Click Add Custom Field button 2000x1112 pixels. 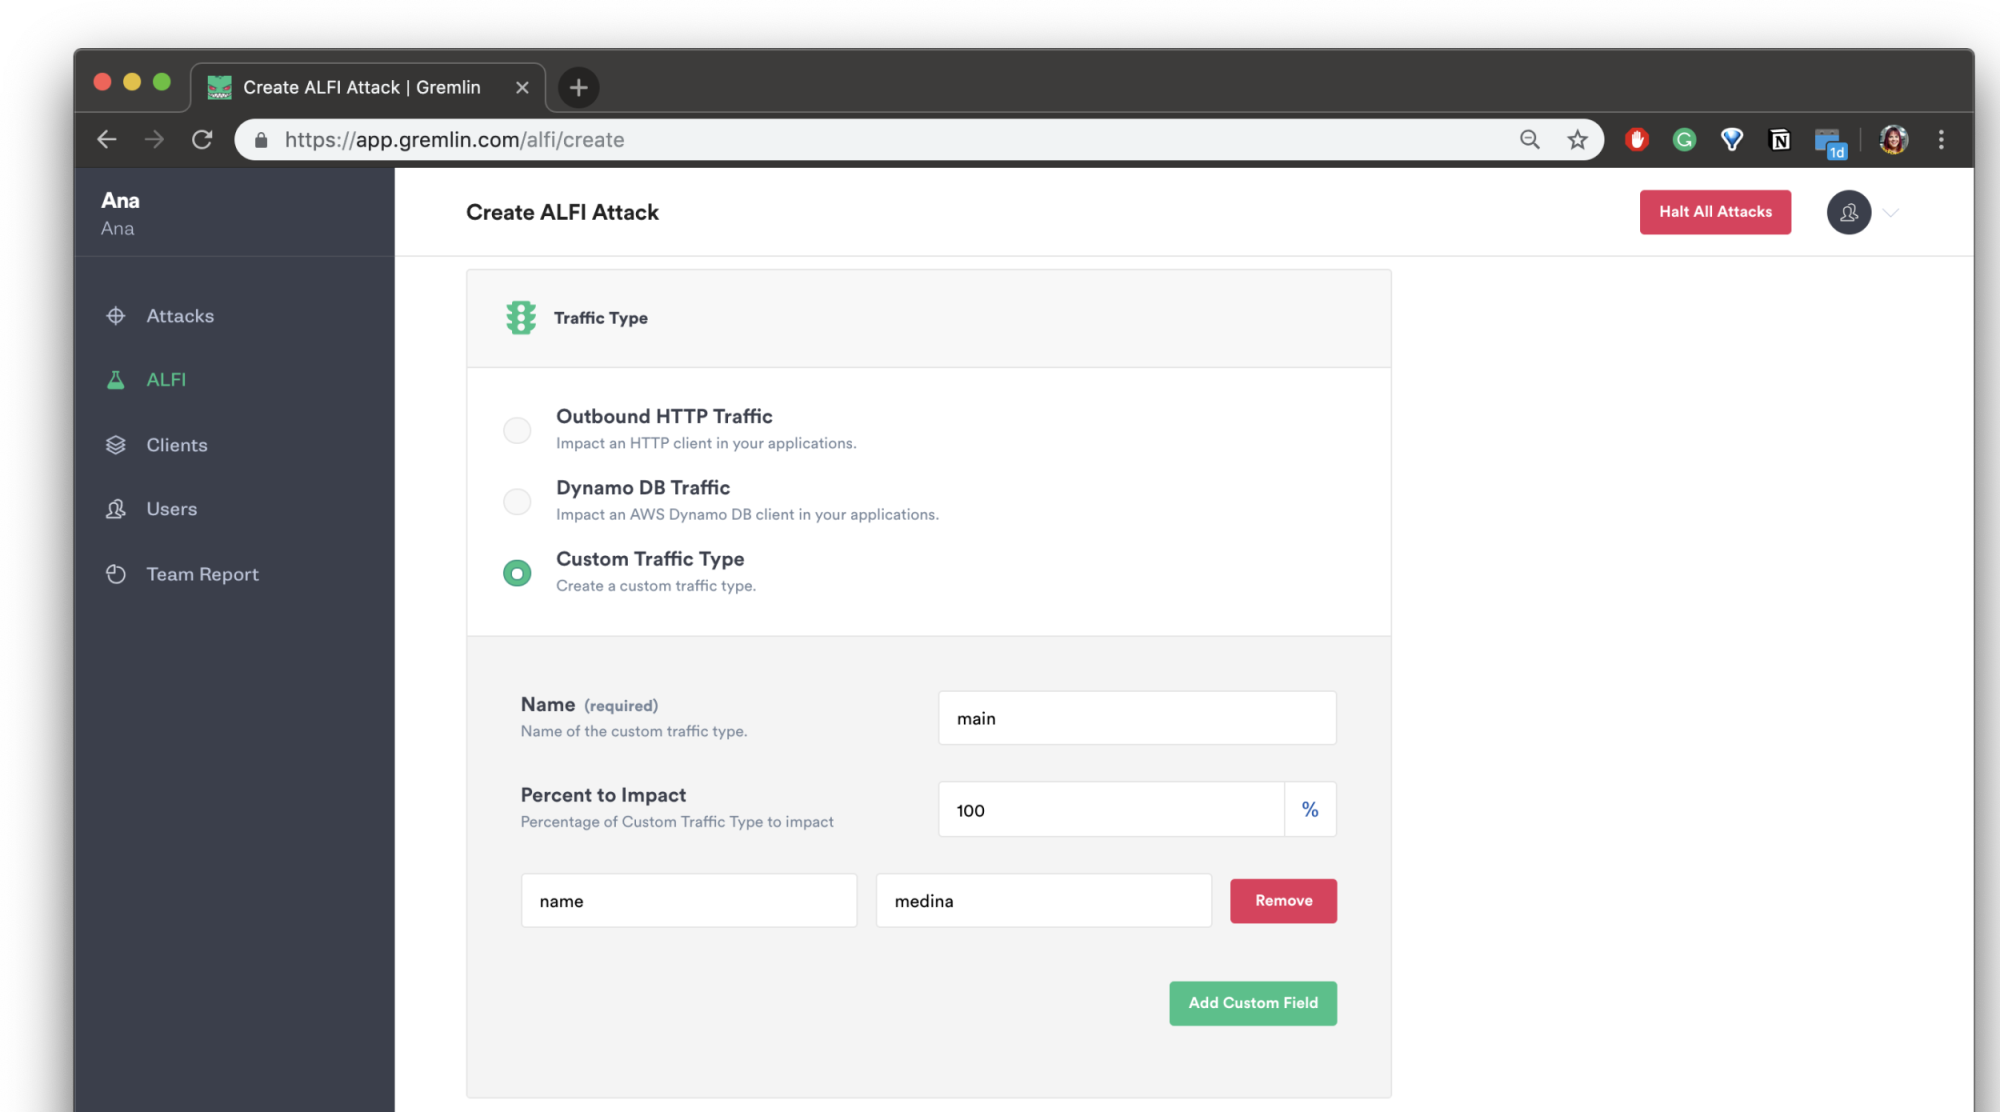[x=1253, y=1003]
